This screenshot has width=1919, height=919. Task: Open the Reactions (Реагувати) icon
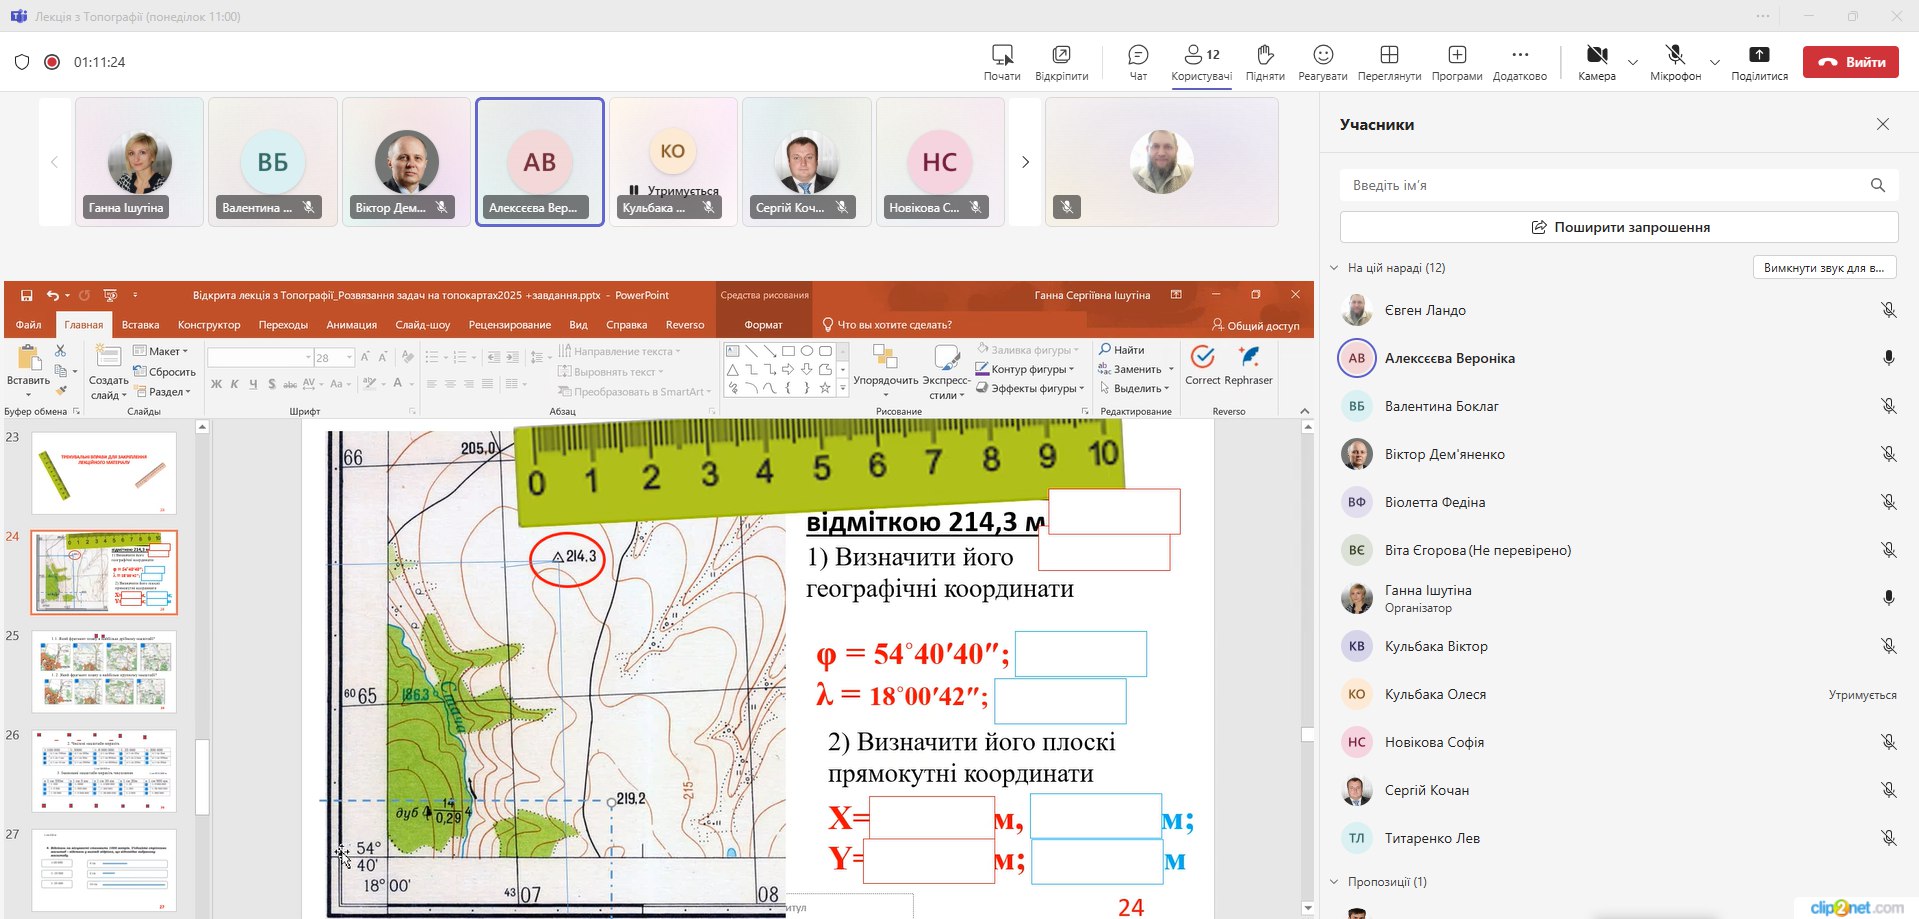pyautogui.click(x=1322, y=55)
